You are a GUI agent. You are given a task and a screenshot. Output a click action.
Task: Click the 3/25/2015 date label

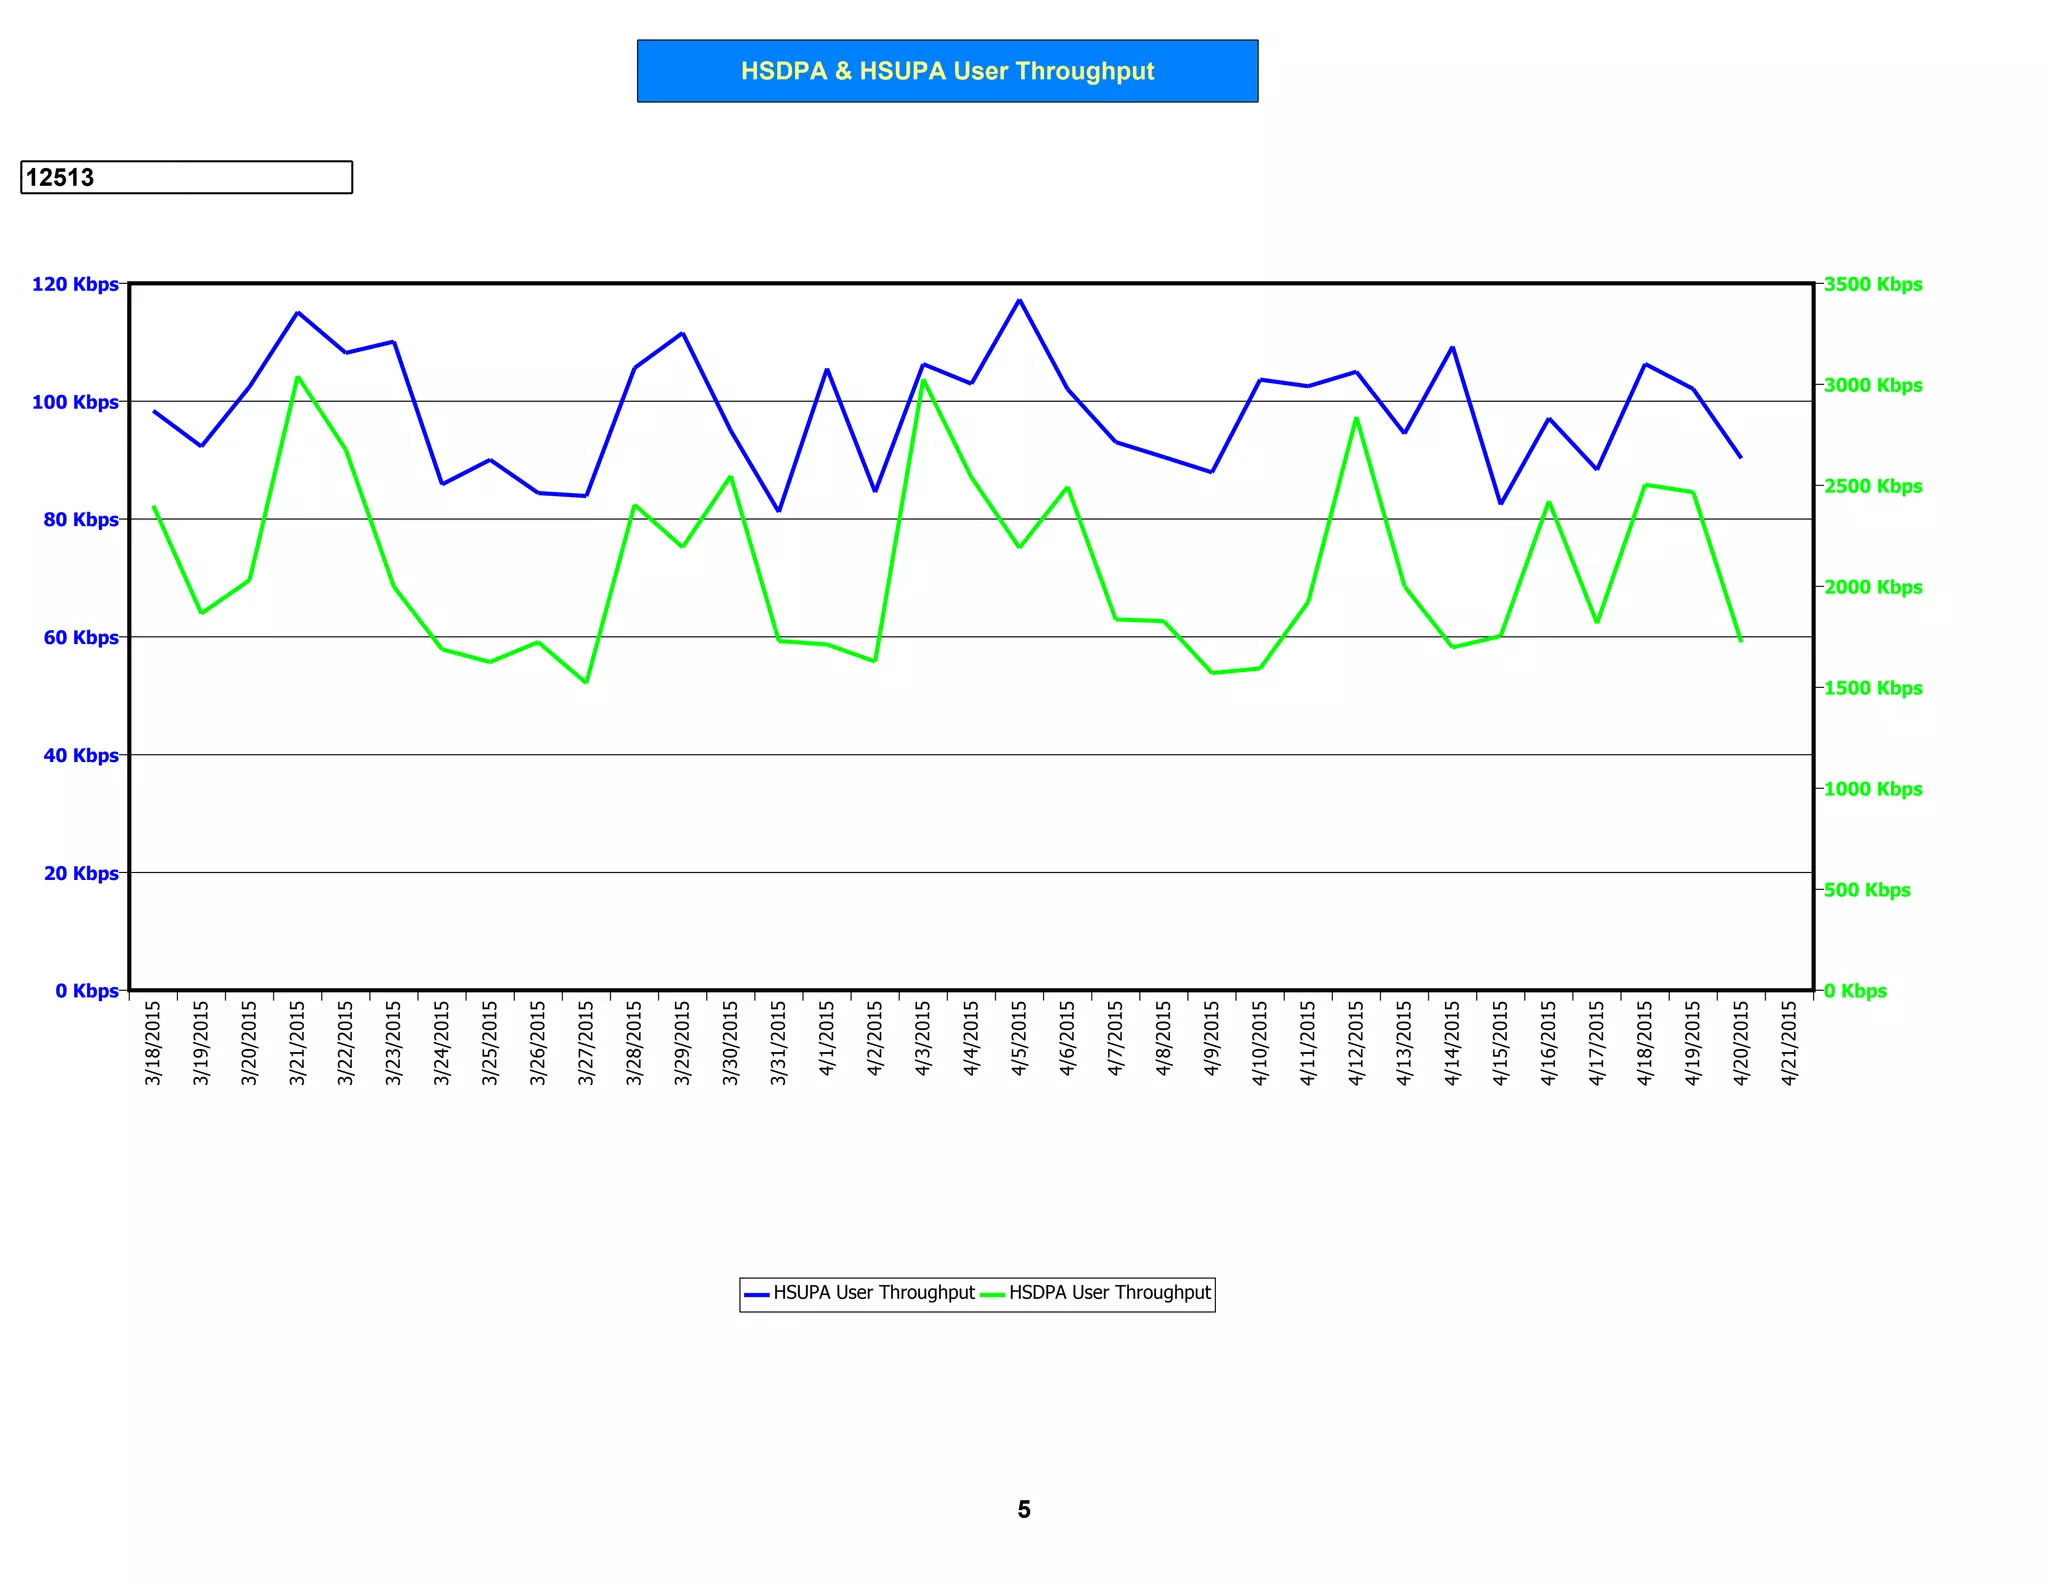[x=490, y=1043]
